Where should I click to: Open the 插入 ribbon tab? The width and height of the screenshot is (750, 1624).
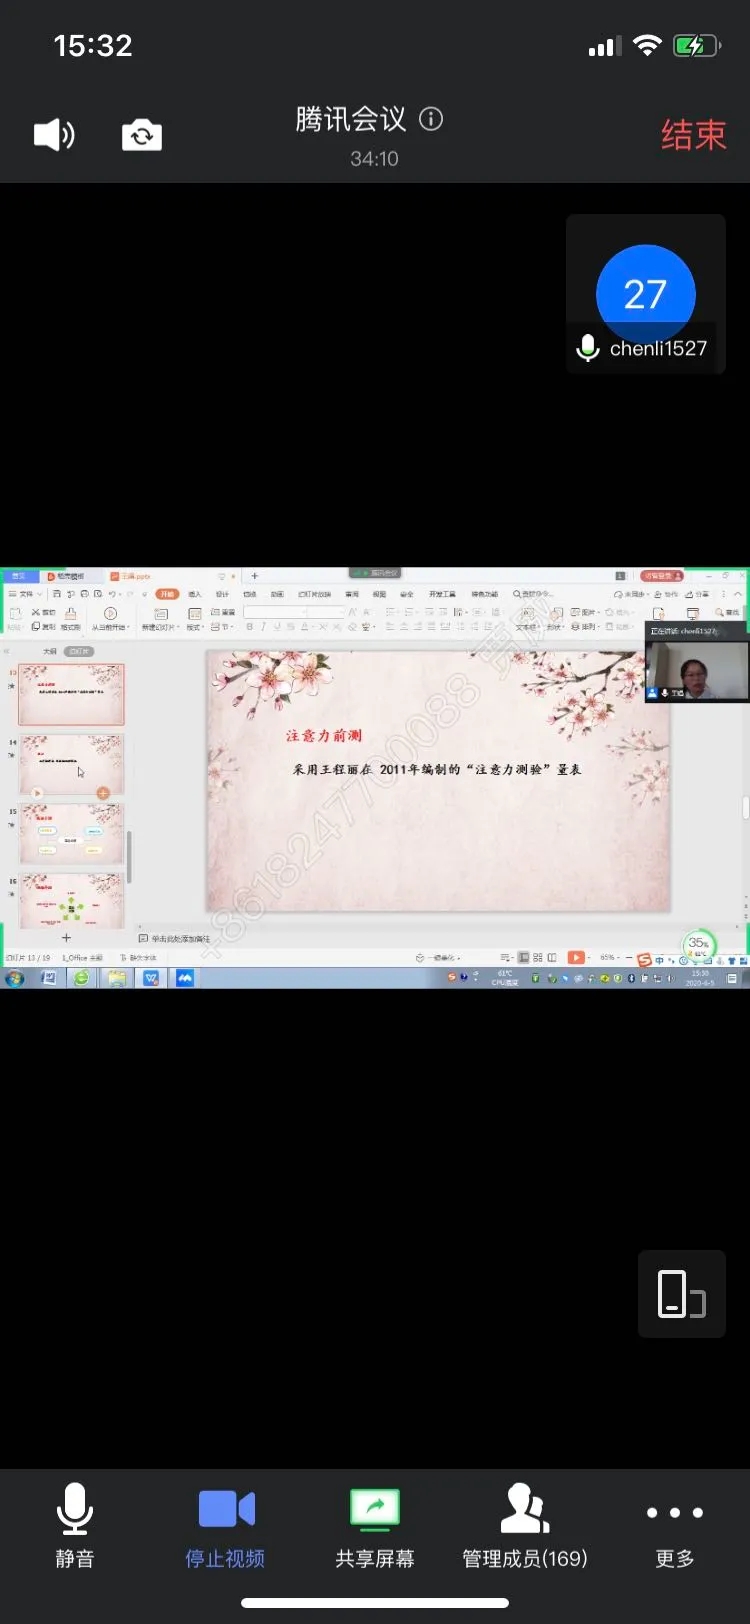click(195, 594)
